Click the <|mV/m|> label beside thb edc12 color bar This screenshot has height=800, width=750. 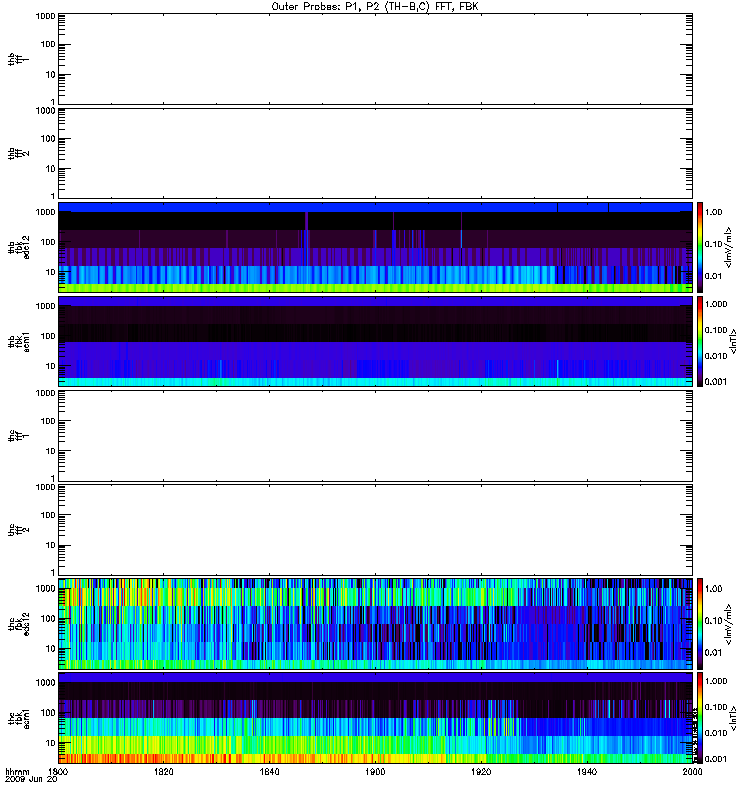729,247
